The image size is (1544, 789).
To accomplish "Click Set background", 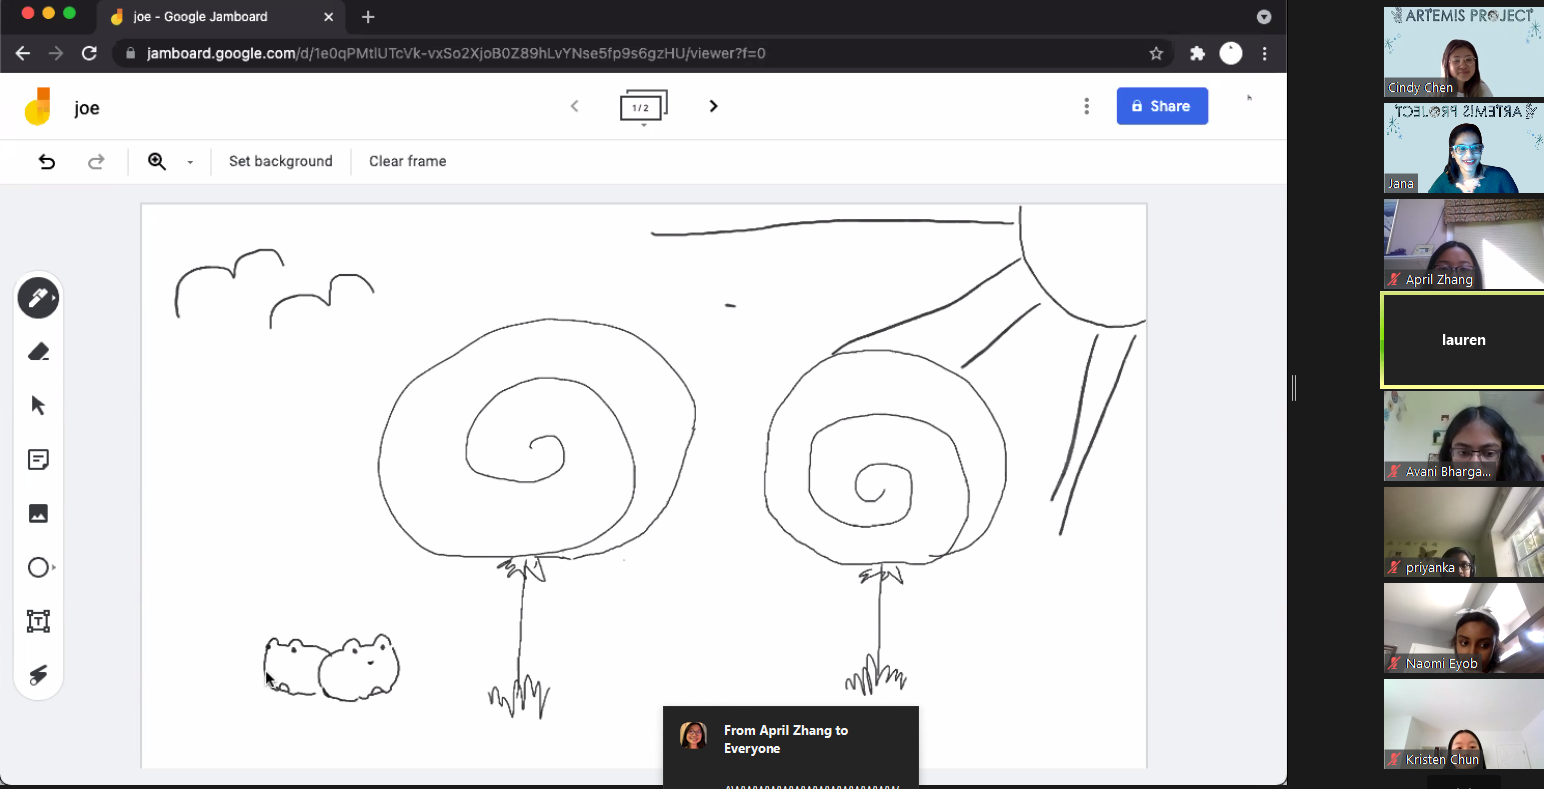I will pos(280,161).
